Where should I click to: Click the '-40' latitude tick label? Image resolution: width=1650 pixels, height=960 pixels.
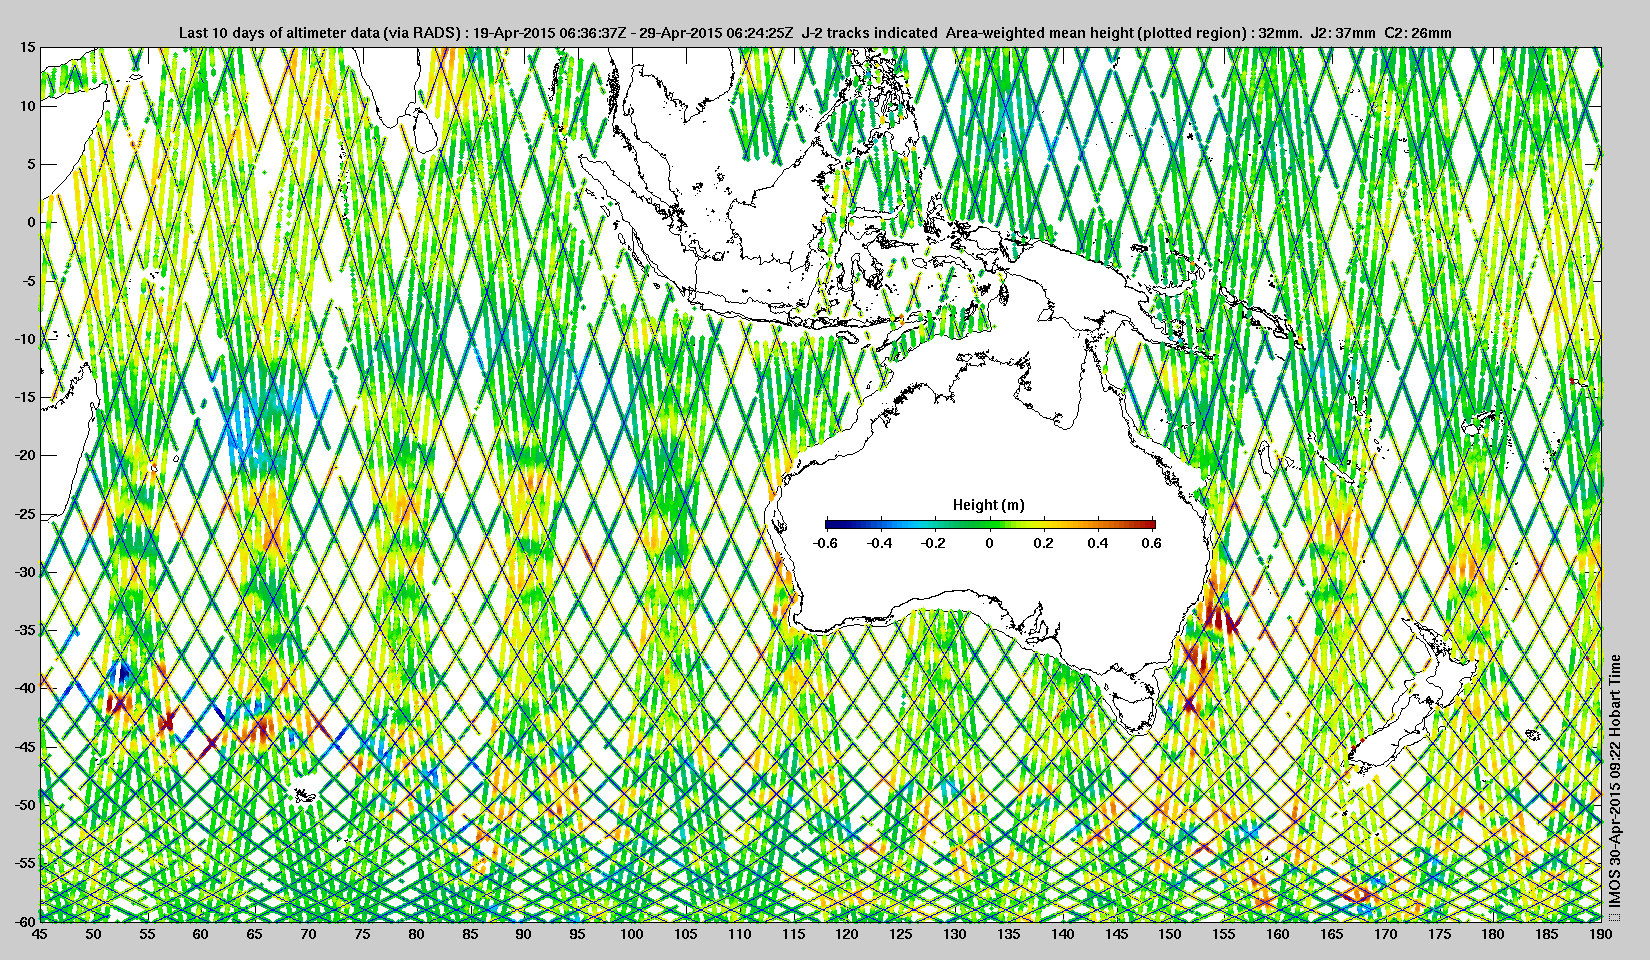pyautogui.click(x=25, y=688)
